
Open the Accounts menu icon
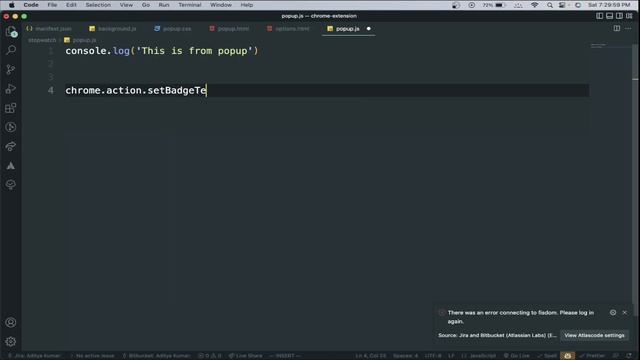11,322
